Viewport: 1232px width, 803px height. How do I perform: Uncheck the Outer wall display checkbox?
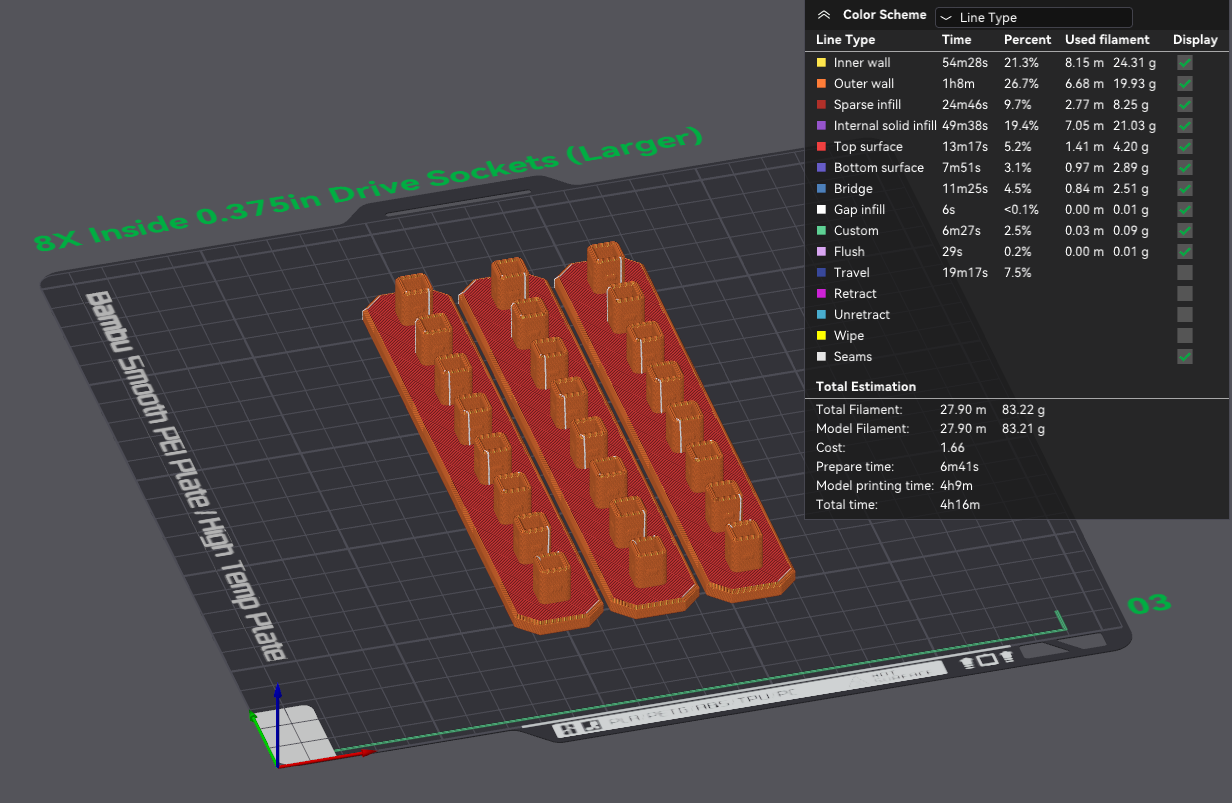click(1185, 84)
